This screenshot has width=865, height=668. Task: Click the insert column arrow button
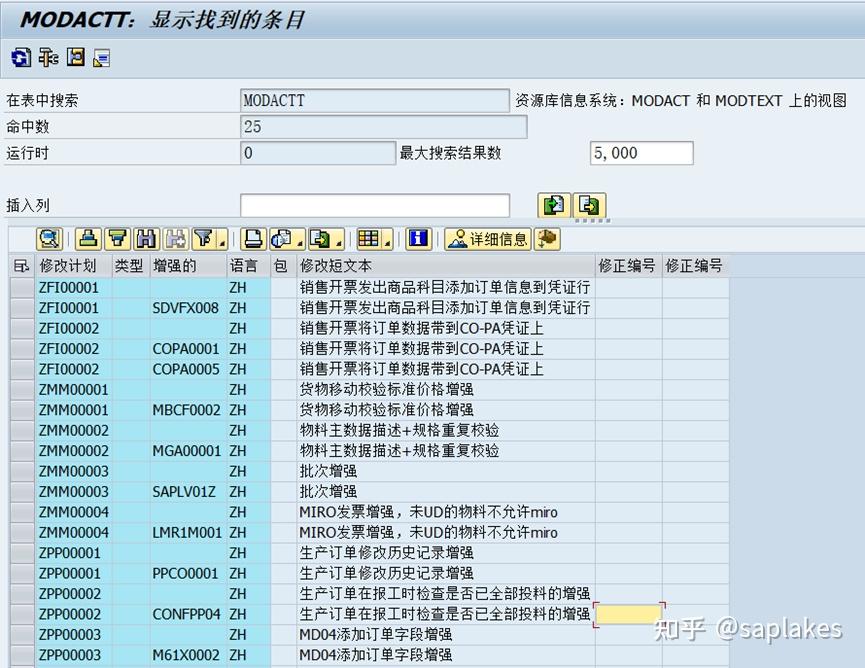553,205
